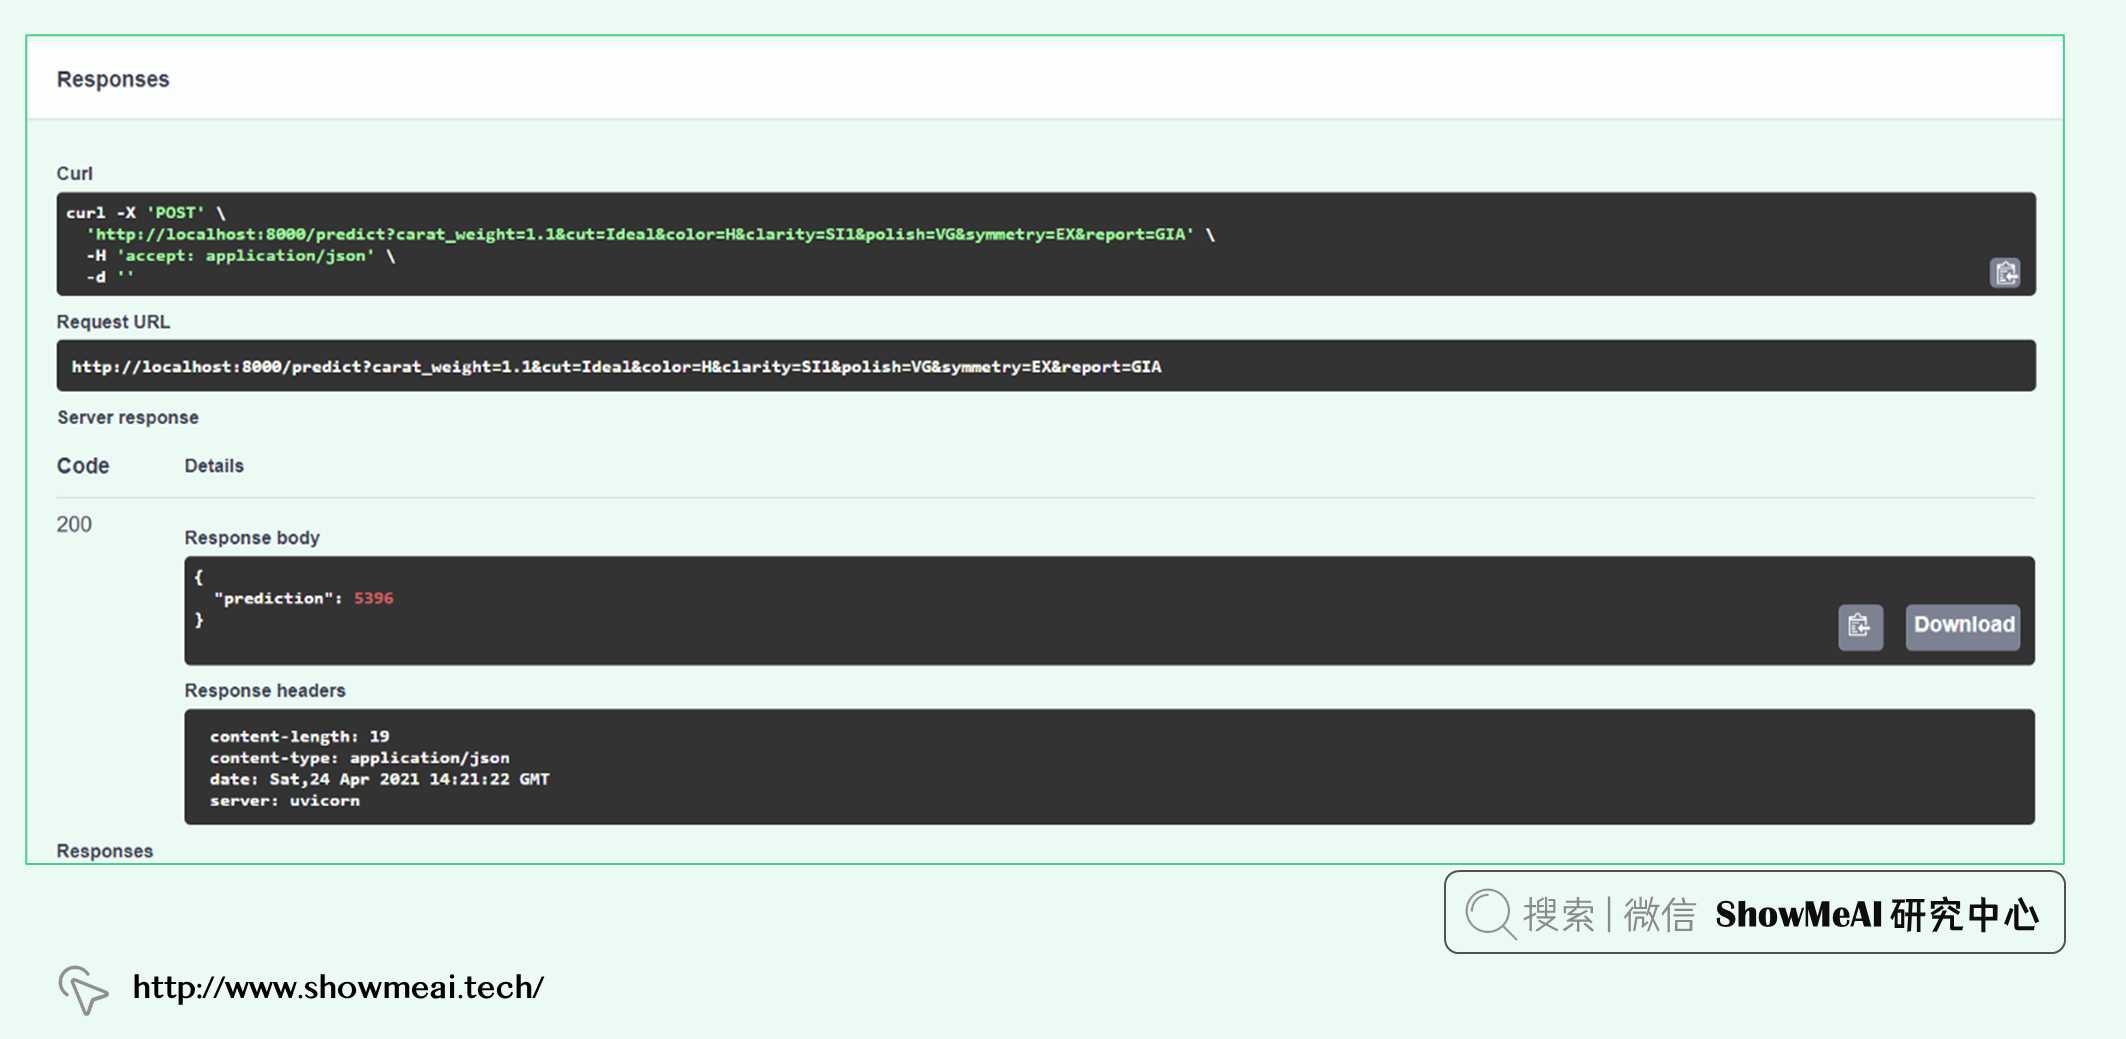The image size is (2126, 1039).
Task: Click the showmeai.tech website link
Action: point(338,988)
